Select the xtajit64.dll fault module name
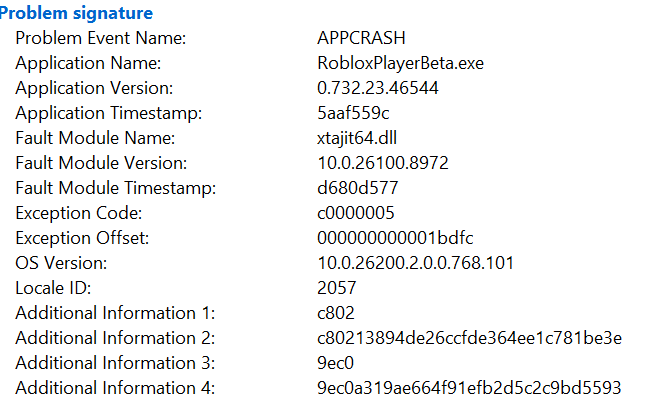The width and height of the screenshot is (657, 411). (357, 138)
